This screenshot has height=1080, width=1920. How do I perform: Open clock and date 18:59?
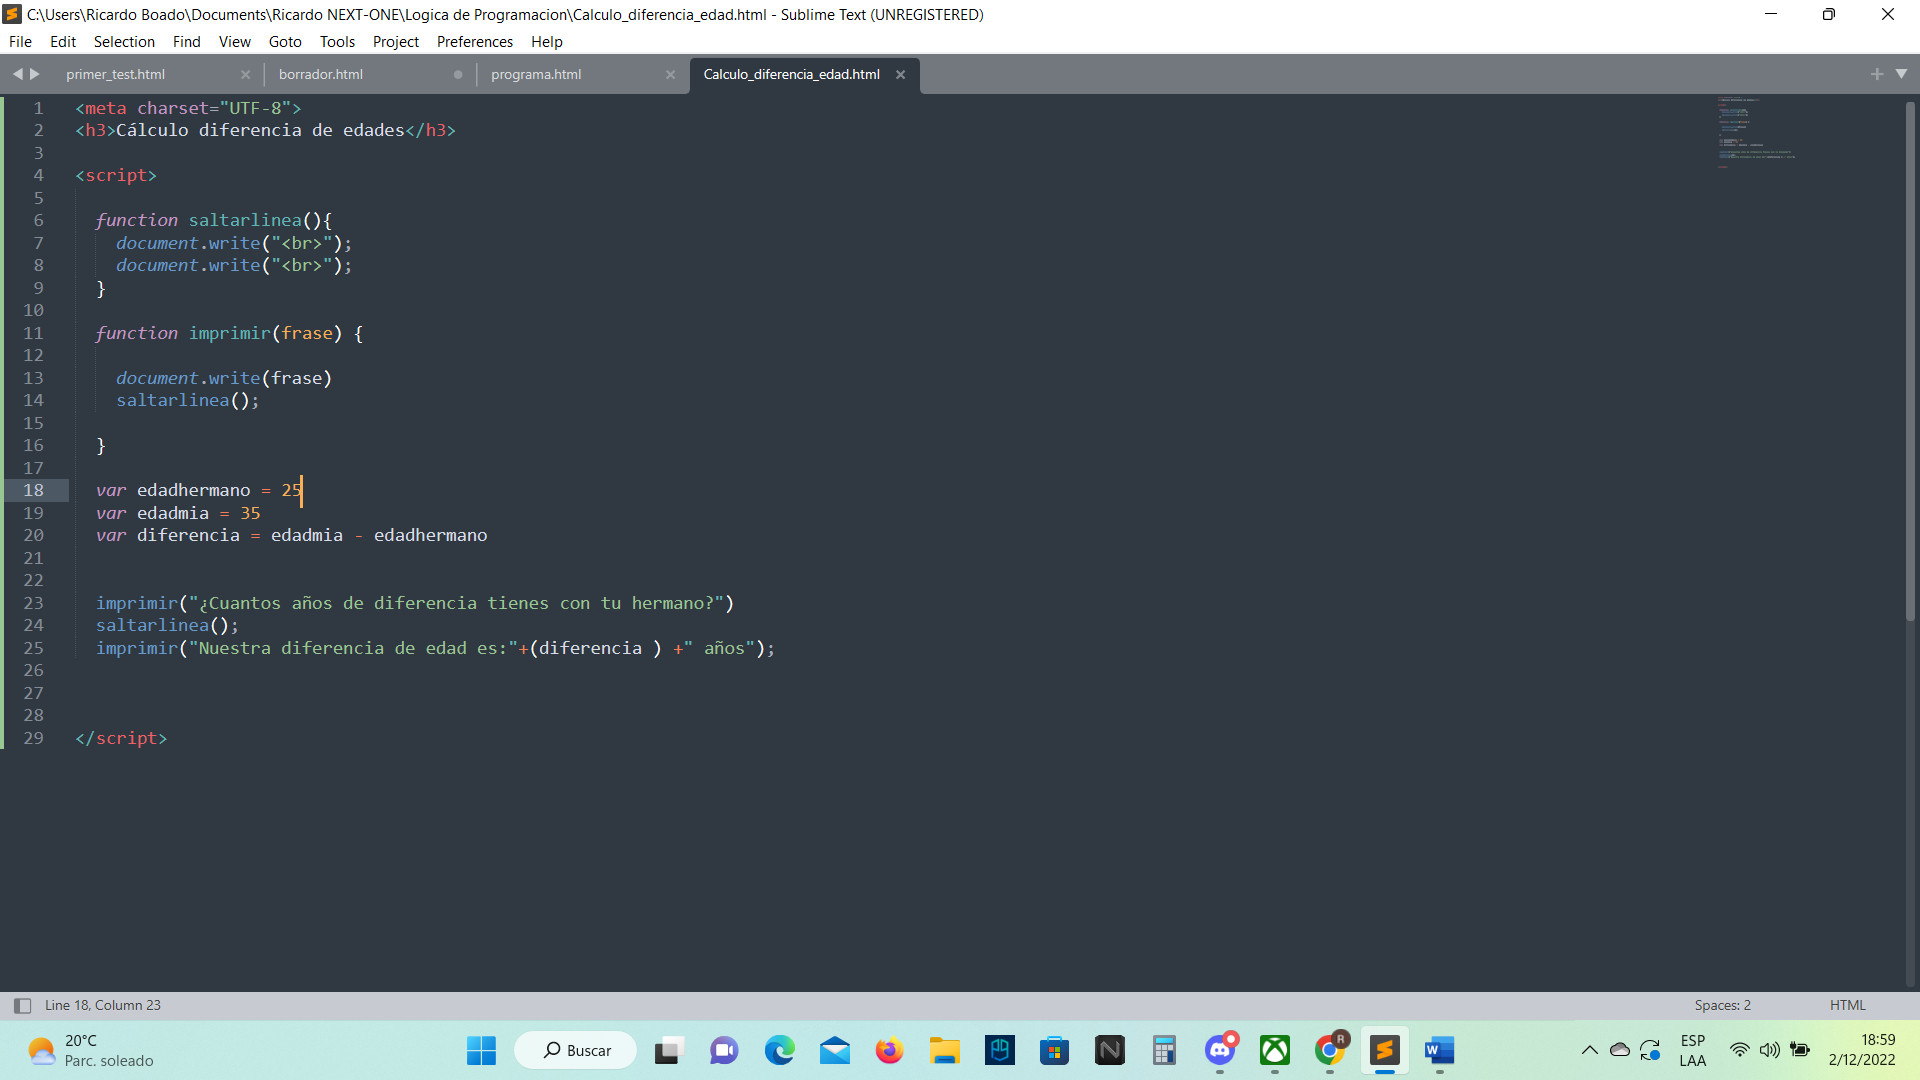[1862, 1050]
